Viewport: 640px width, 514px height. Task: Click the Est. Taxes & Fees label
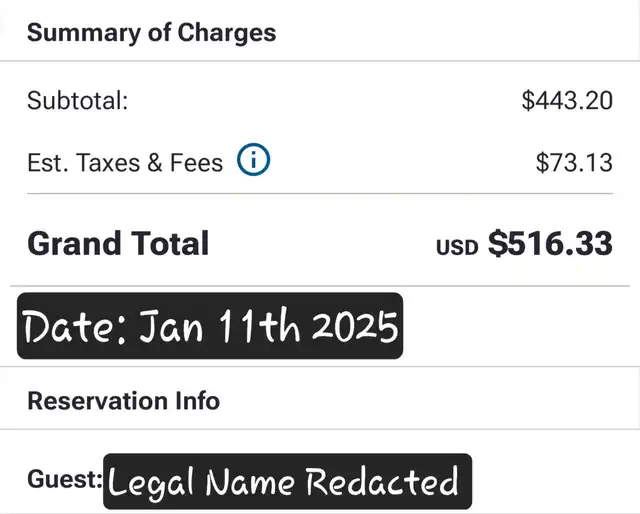125,162
